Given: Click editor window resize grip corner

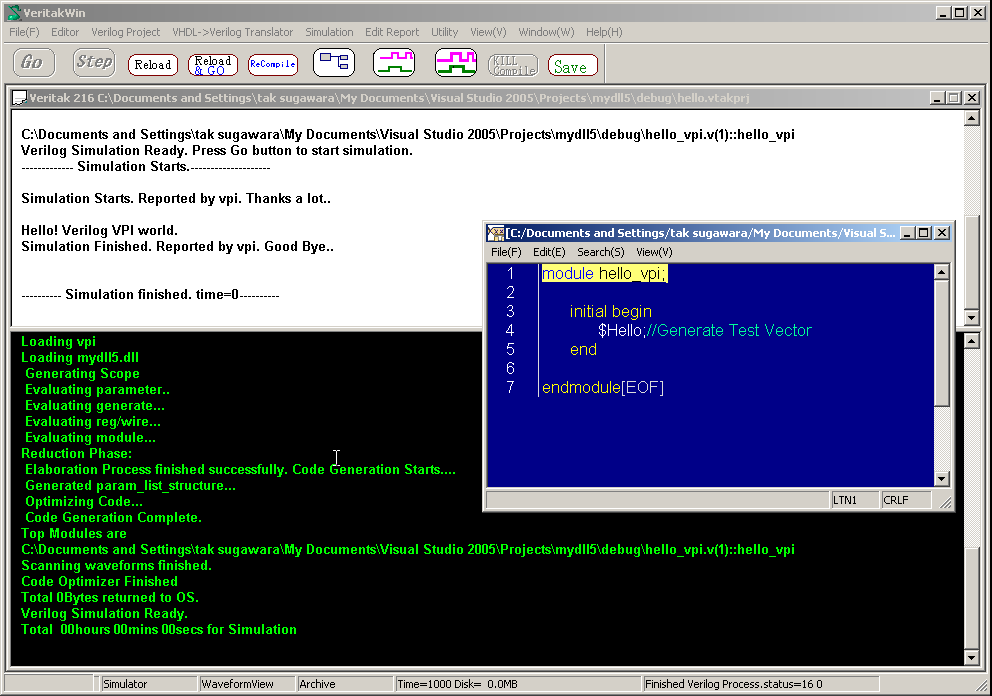Looking at the screenshot, I should (x=945, y=502).
